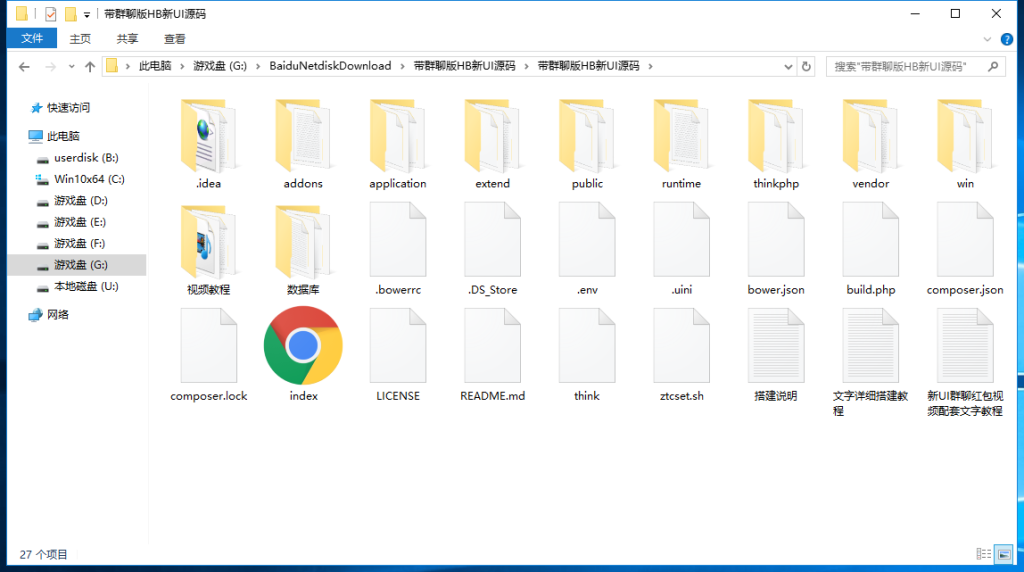The image size is (1024, 572).
Task: Select the Chrome index file
Action: pyautogui.click(x=303, y=356)
